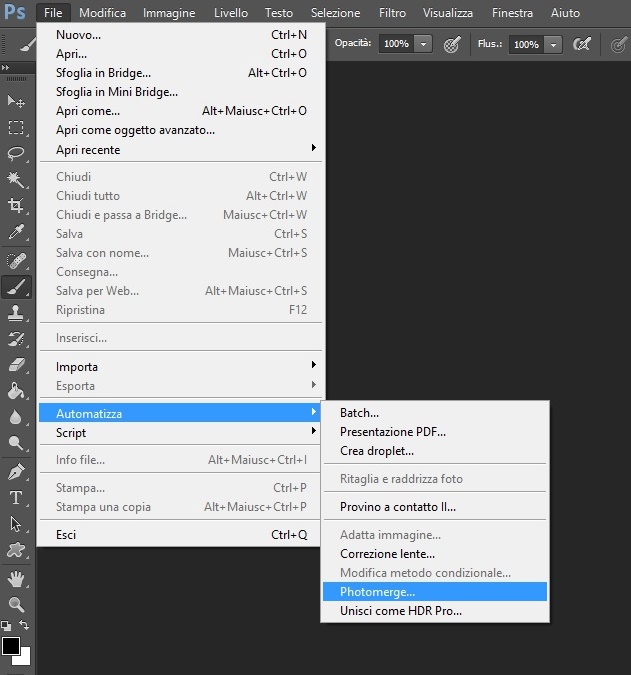Image resolution: width=631 pixels, height=675 pixels.
Task: Open the Modifica menu
Action: pos(102,13)
